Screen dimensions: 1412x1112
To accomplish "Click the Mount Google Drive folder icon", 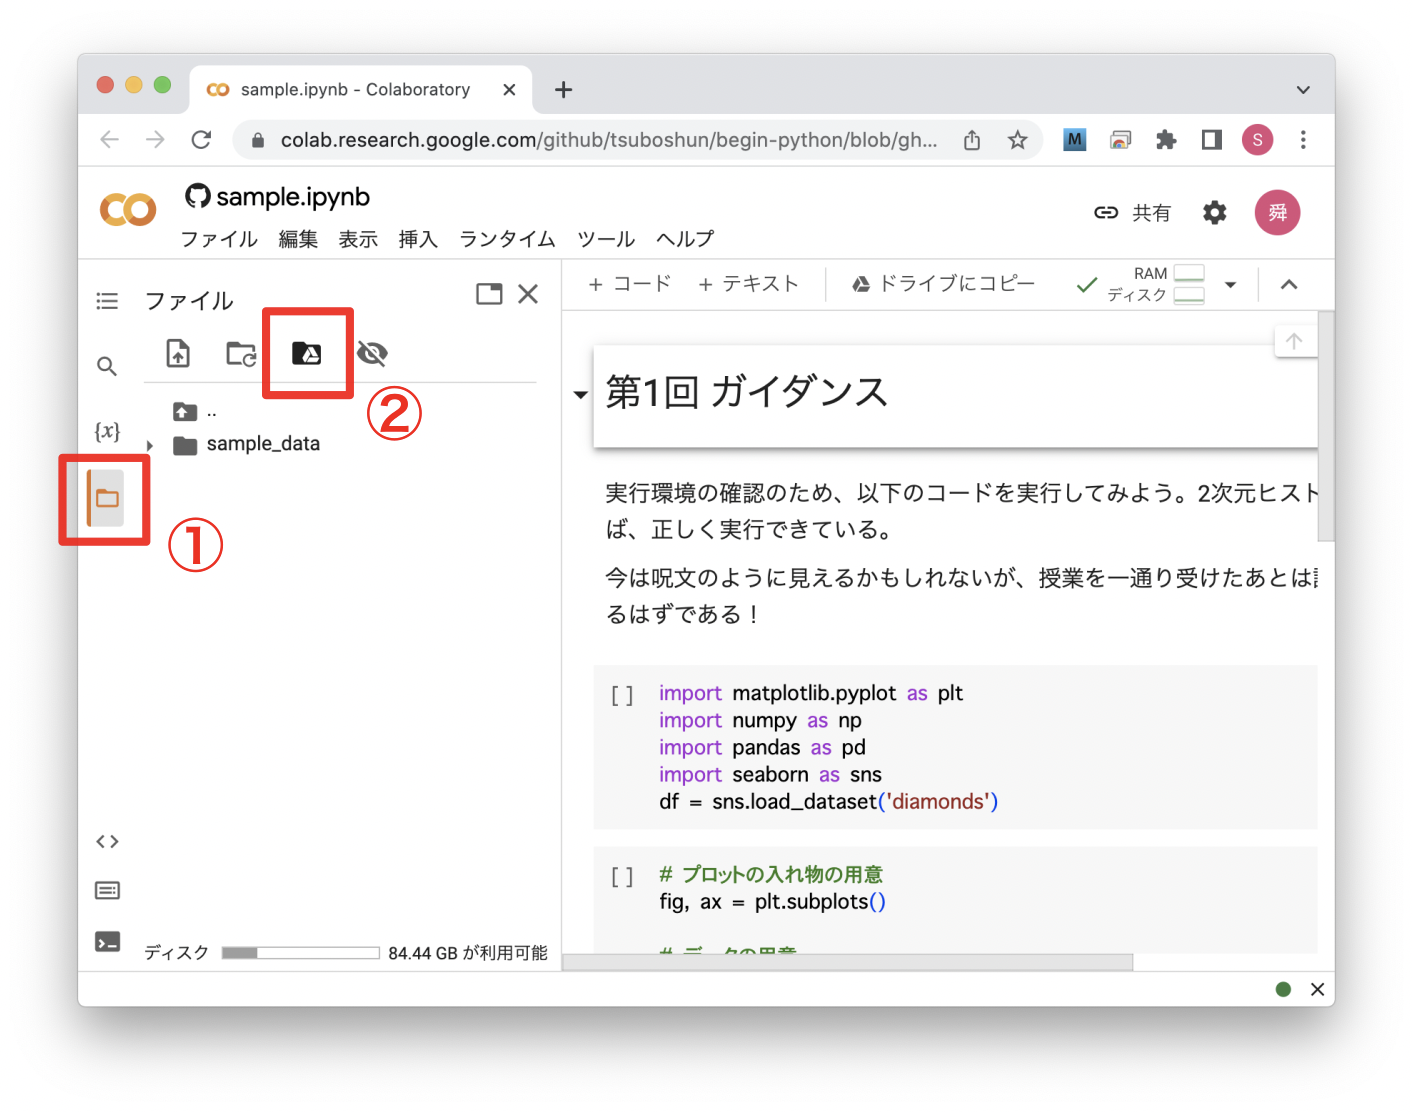I will (x=306, y=353).
